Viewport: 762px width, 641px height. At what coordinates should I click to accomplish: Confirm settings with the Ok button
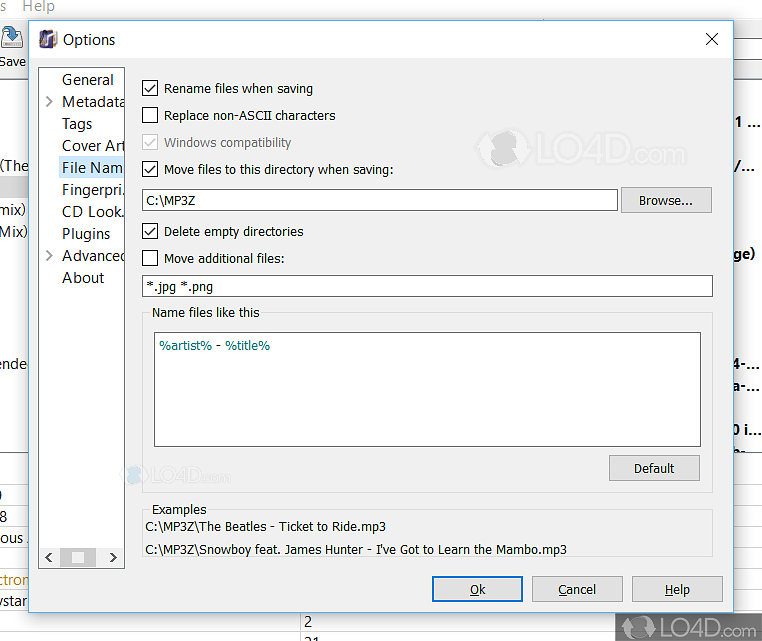tap(477, 589)
